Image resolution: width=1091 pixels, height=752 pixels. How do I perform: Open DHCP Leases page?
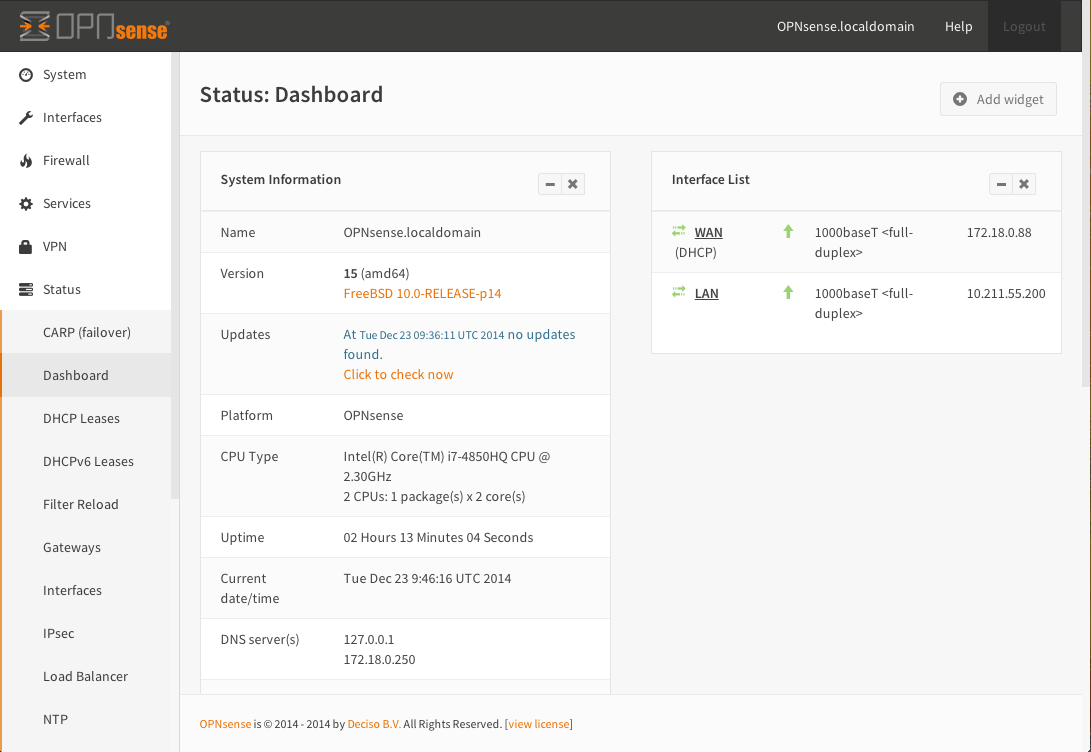86,419
